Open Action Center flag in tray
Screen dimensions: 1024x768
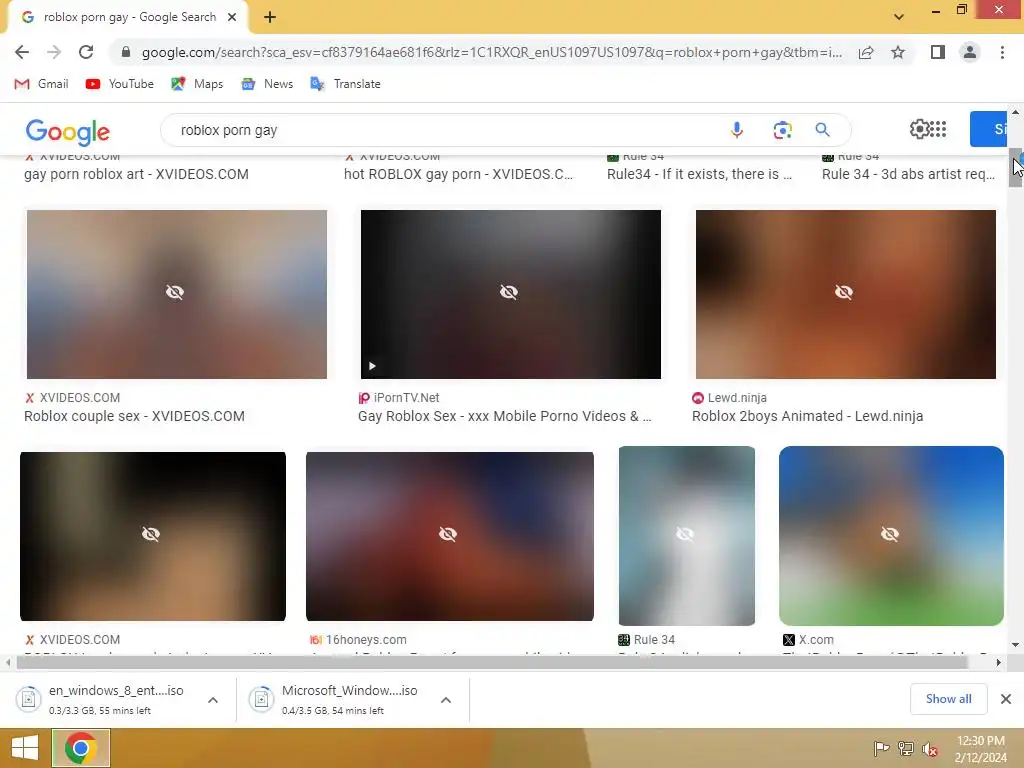coord(882,748)
